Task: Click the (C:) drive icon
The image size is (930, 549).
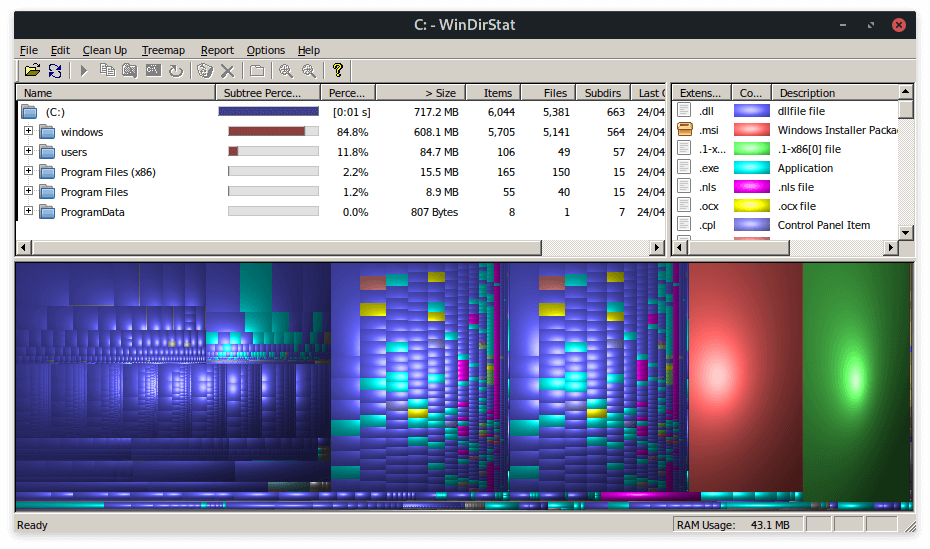Action: click(29, 112)
